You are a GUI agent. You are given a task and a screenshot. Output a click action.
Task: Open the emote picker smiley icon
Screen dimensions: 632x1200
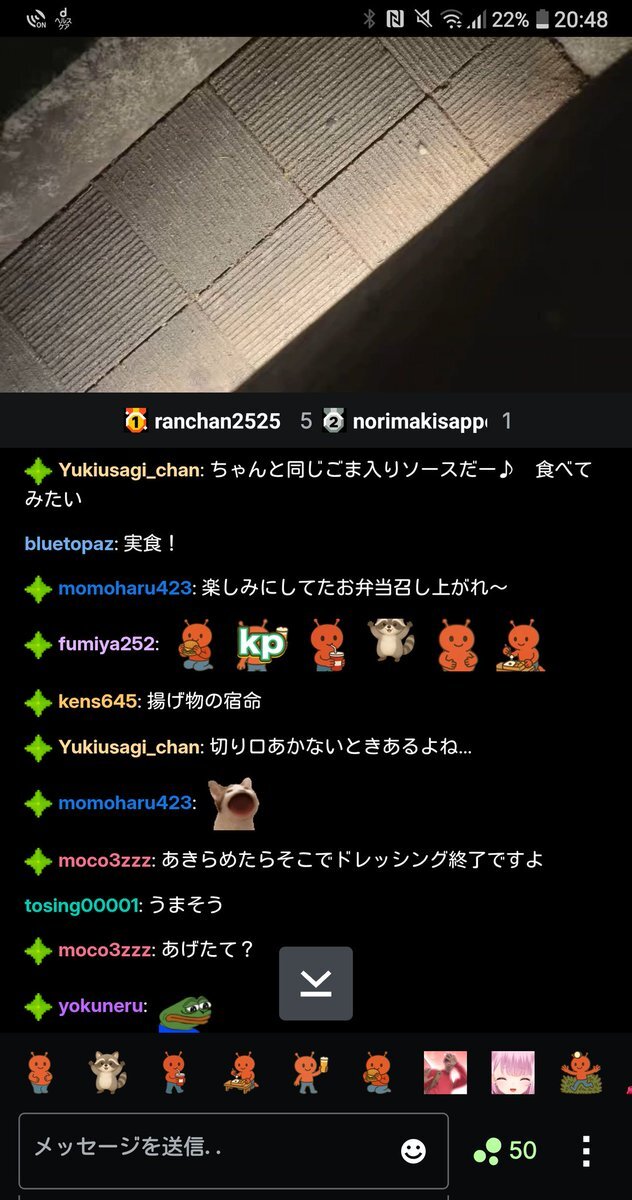(413, 1151)
